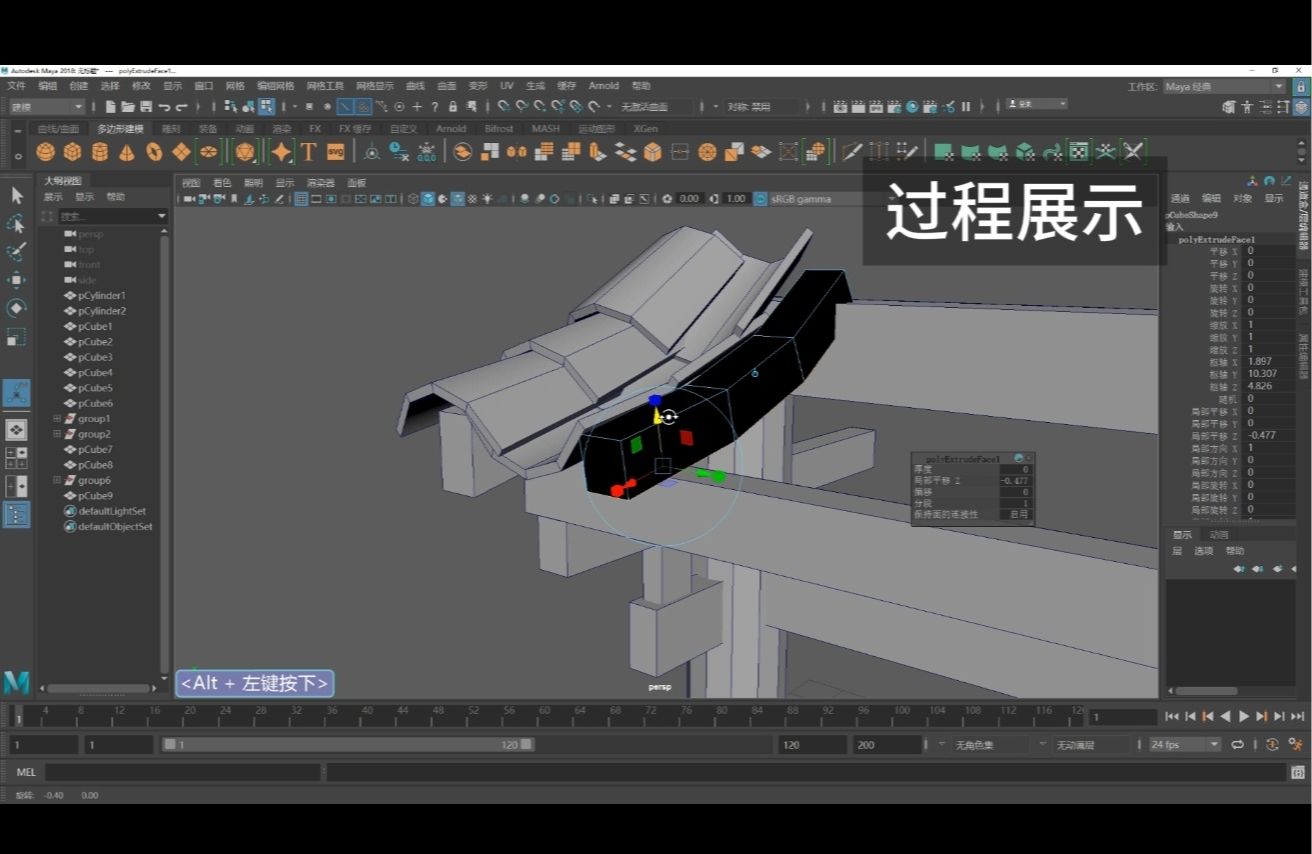1312x854 pixels.
Task: Create a polygon sphere from the shelf
Action: pos(47,150)
